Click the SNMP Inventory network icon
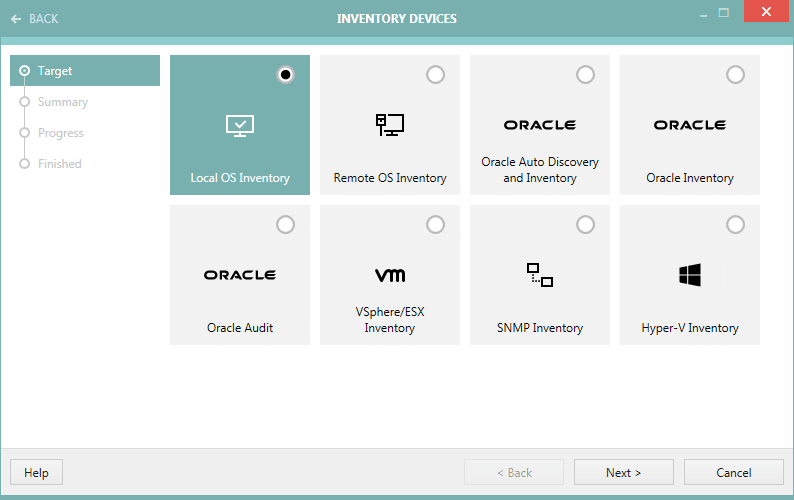Screen dimensions: 794x500 pos(540,275)
